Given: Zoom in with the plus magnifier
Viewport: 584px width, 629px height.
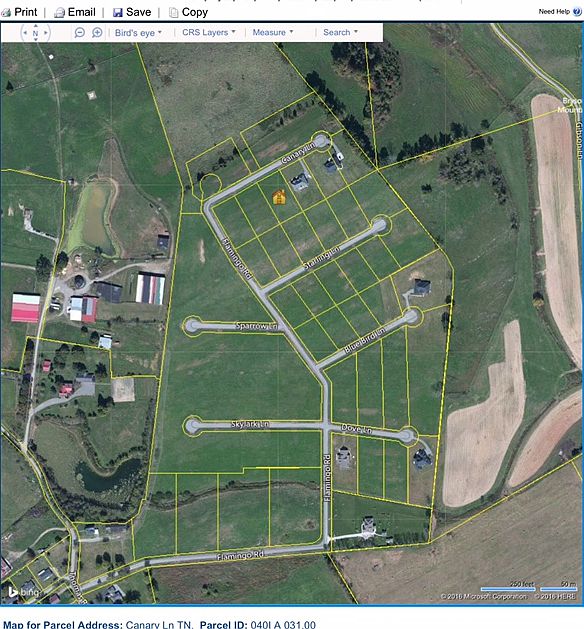Looking at the screenshot, I should (x=97, y=32).
